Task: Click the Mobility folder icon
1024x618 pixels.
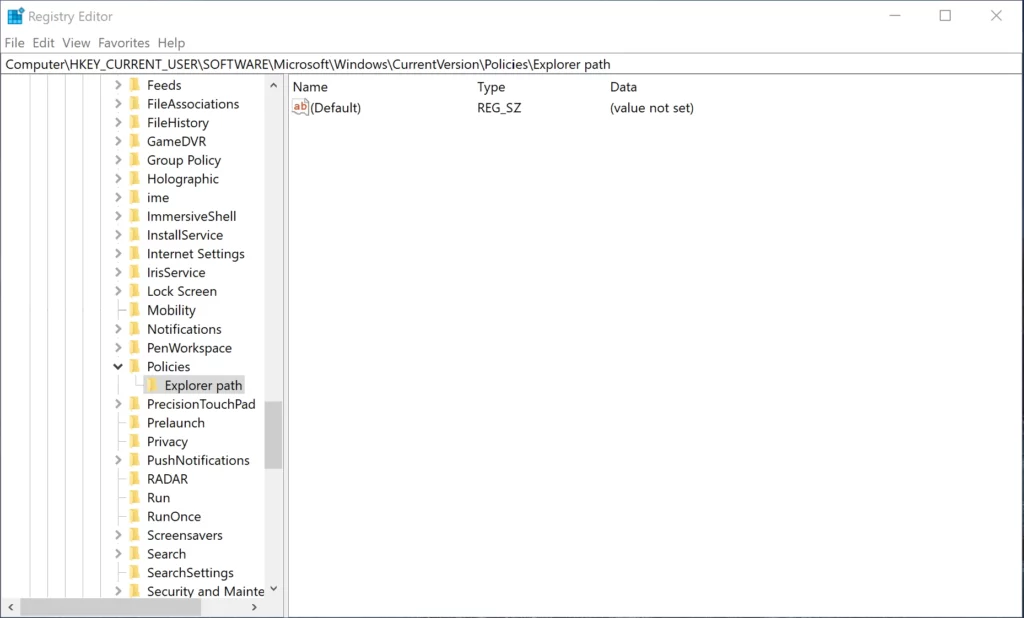Action: (136, 310)
